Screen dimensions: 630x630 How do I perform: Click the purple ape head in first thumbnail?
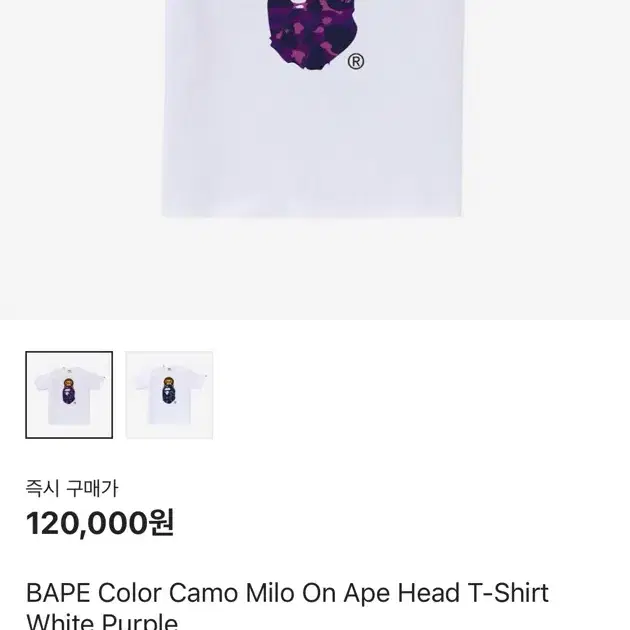(x=69, y=396)
